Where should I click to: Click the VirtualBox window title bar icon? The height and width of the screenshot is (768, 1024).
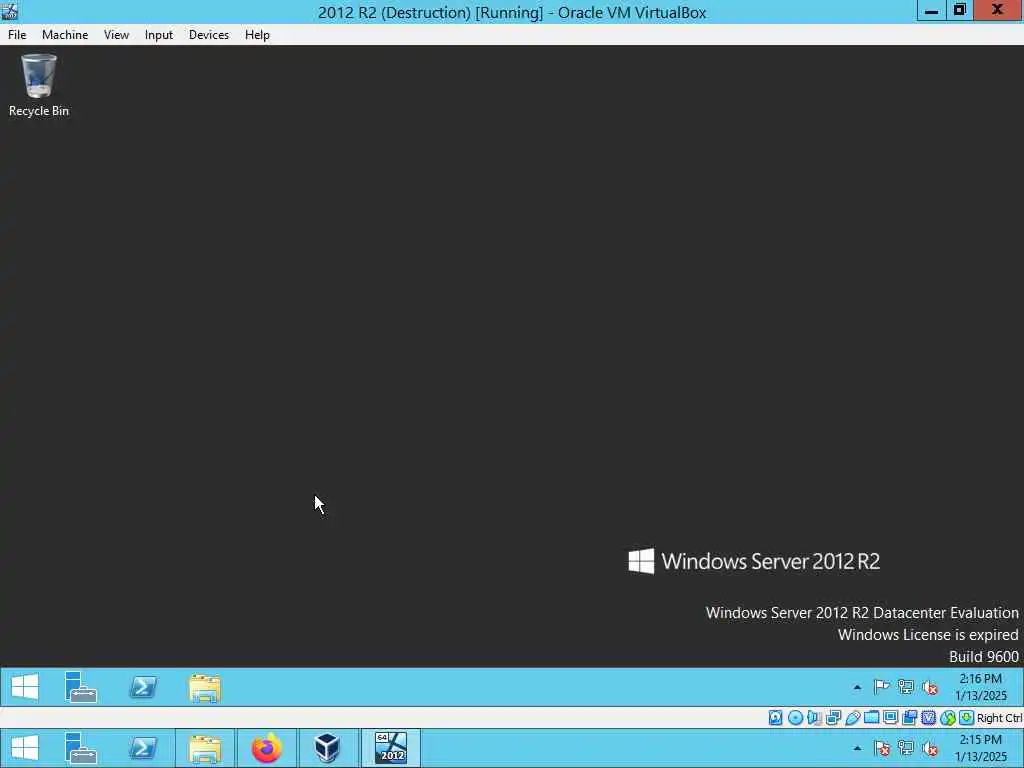pyautogui.click(x=9, y=11)
